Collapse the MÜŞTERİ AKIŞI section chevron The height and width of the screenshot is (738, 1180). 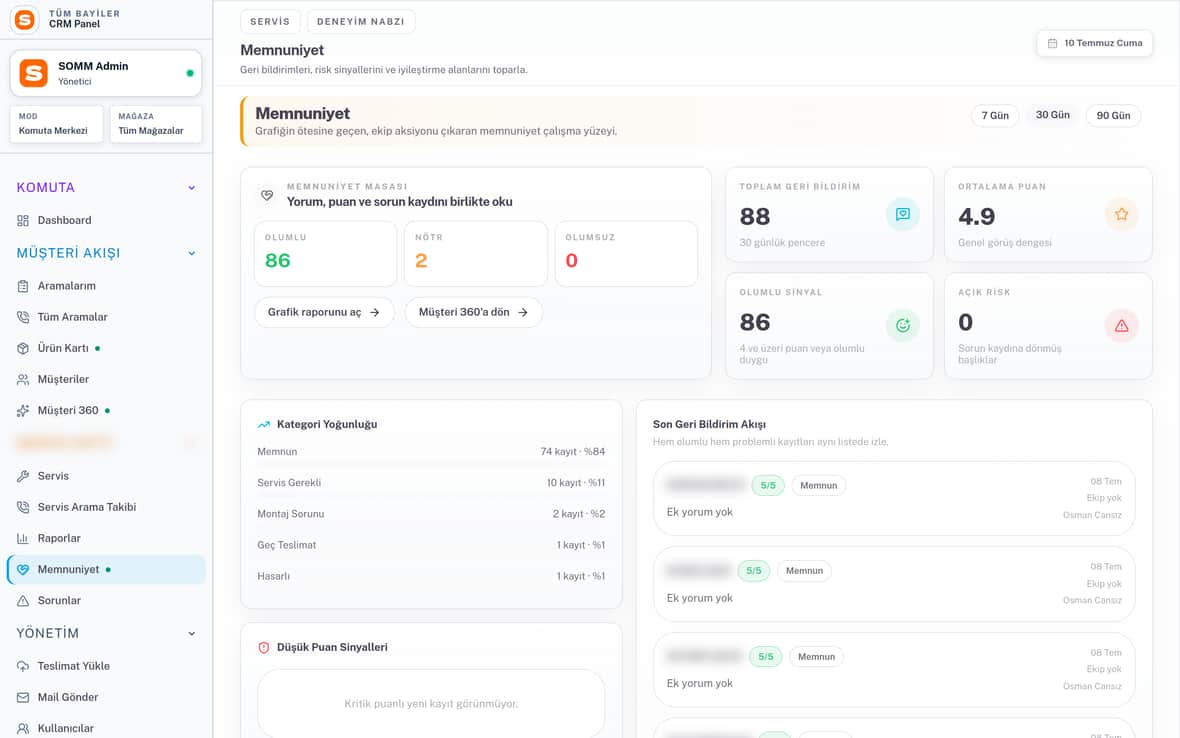coord(191,254)
